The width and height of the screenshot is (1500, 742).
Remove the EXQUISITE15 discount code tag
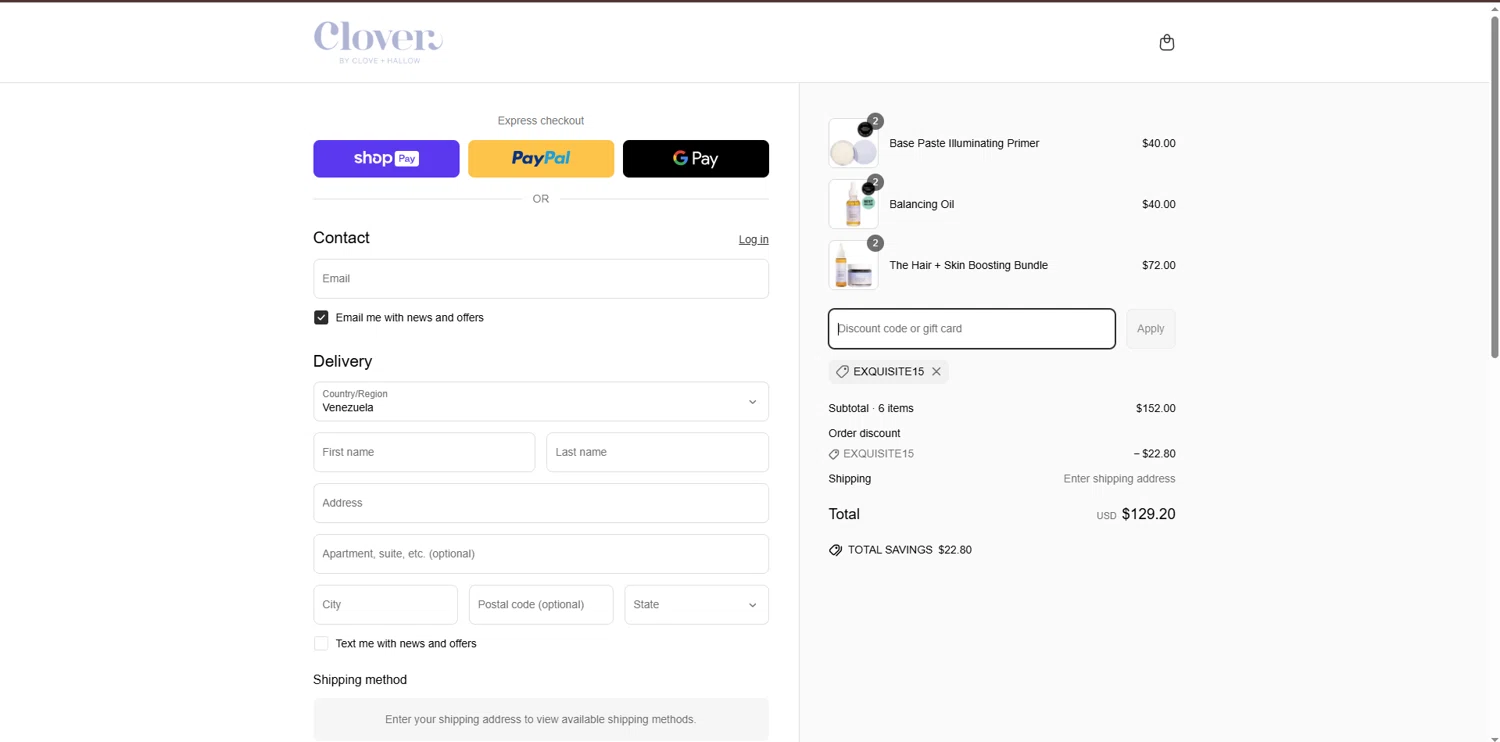(936, 371)
